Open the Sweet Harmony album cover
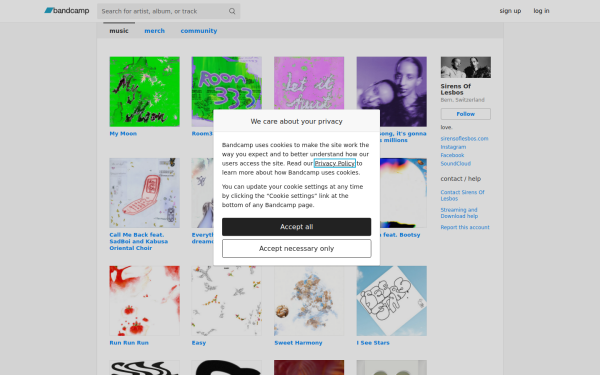600x375 pixels. pyautogui.click(x=309, y=301)
